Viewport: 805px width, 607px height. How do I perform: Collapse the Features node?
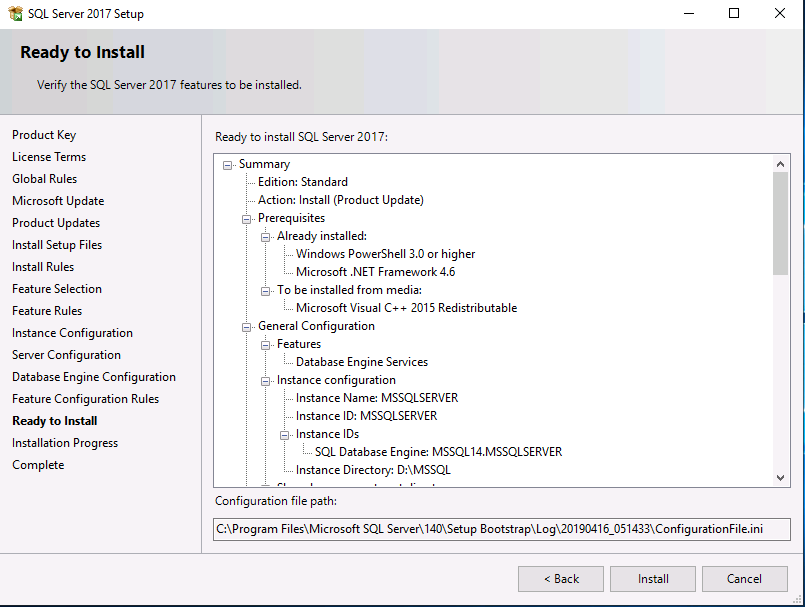coord(265,345)
